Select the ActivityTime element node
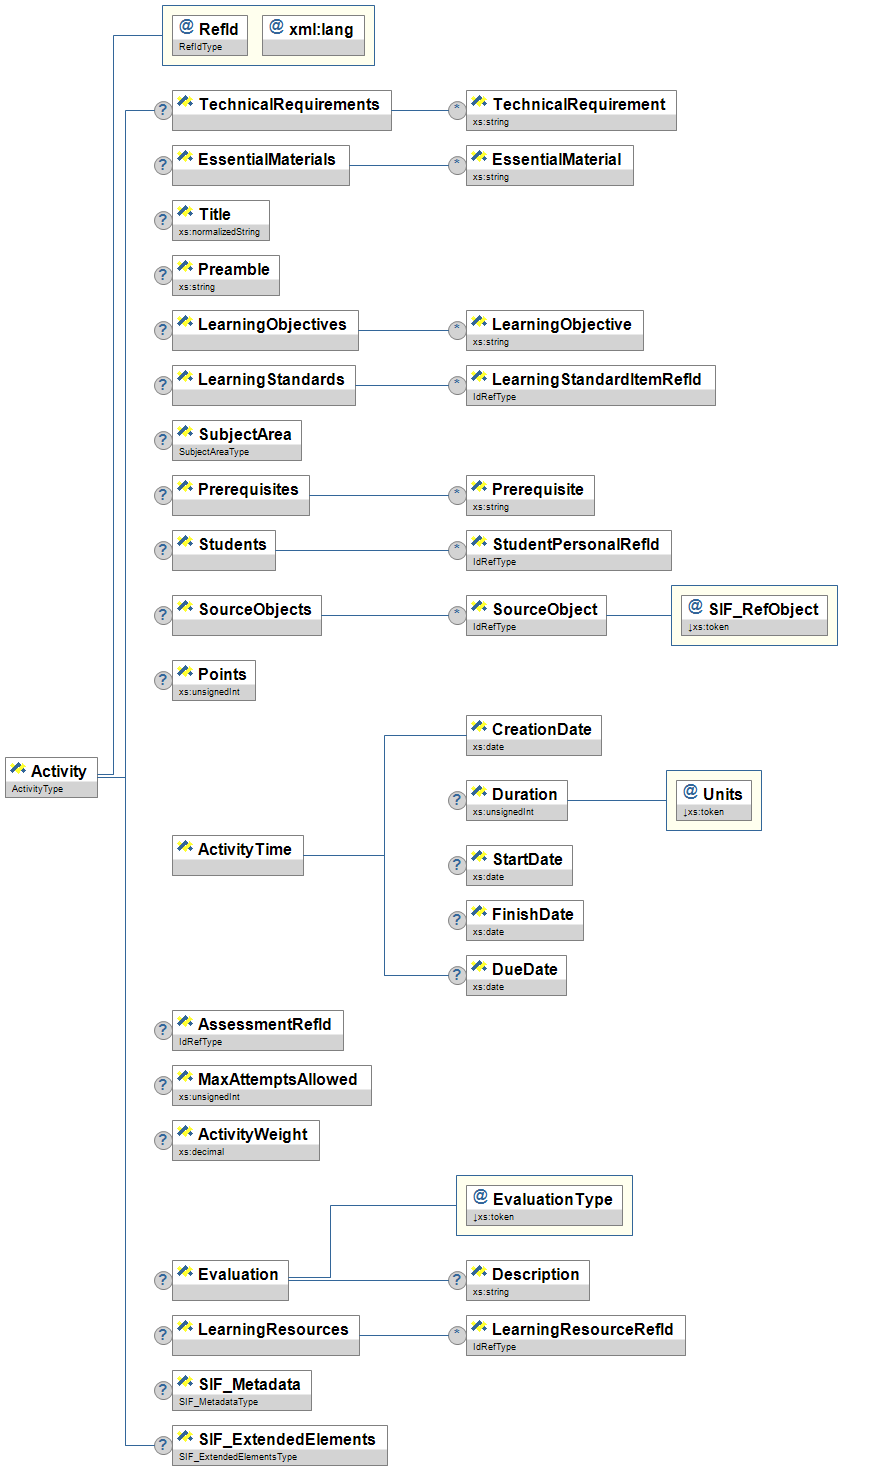The image size is (878, 1470). (238, 855)
